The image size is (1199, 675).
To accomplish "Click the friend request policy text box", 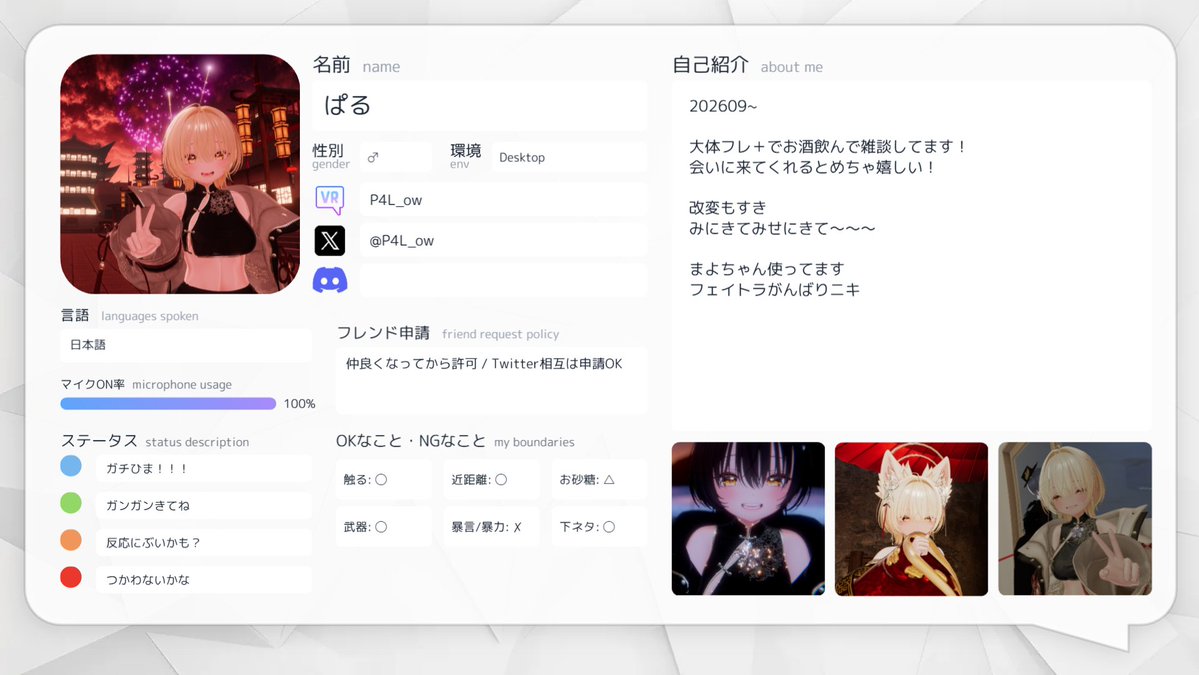I will pyautogui.click(x=492, y=381).
